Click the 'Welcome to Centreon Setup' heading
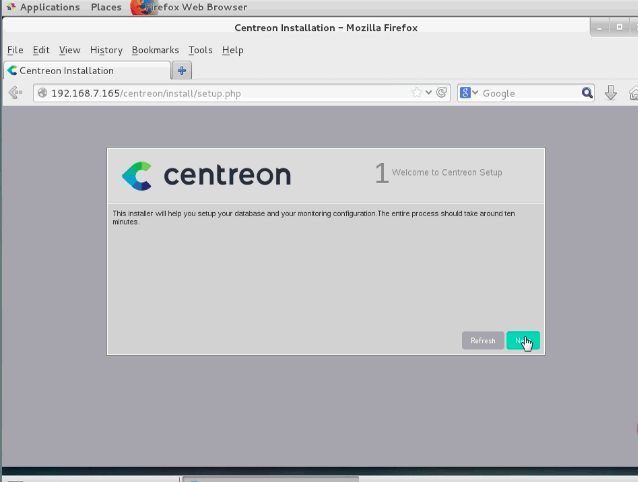 (x=447, y=172)
